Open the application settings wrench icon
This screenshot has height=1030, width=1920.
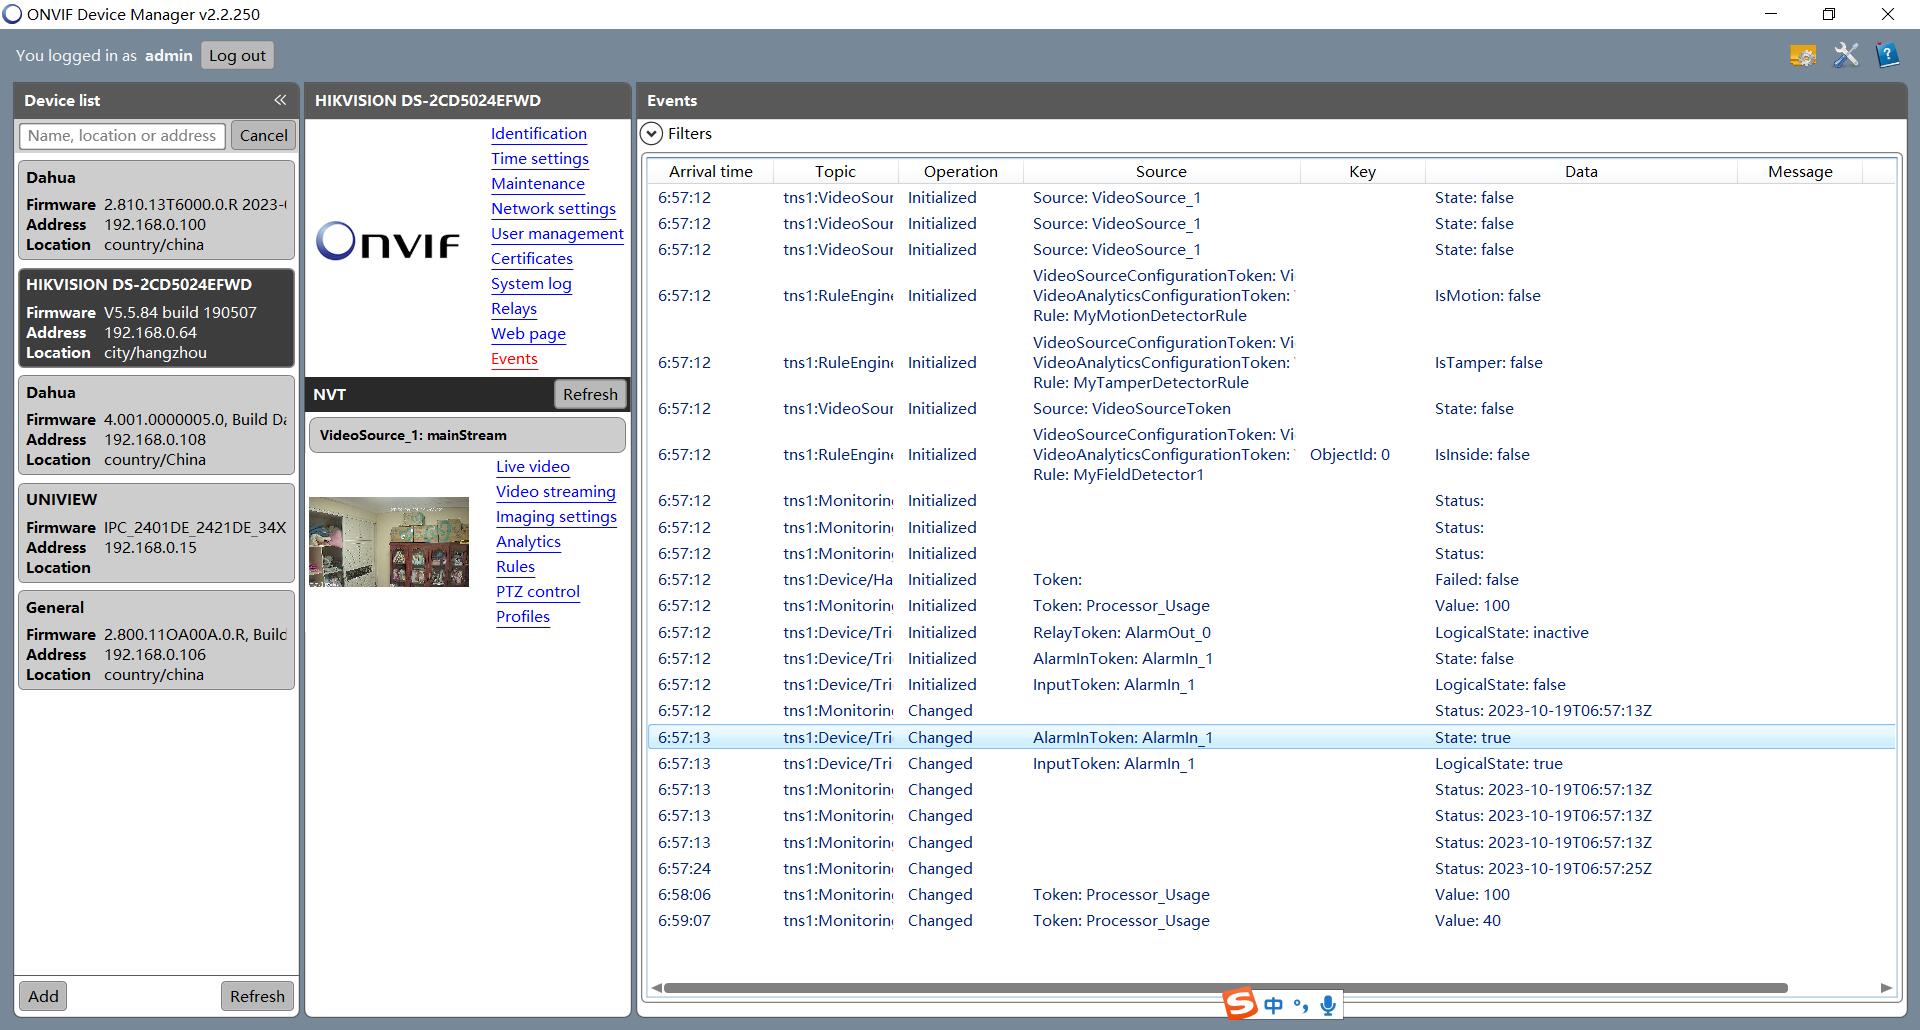click(x=1845, y=55)
